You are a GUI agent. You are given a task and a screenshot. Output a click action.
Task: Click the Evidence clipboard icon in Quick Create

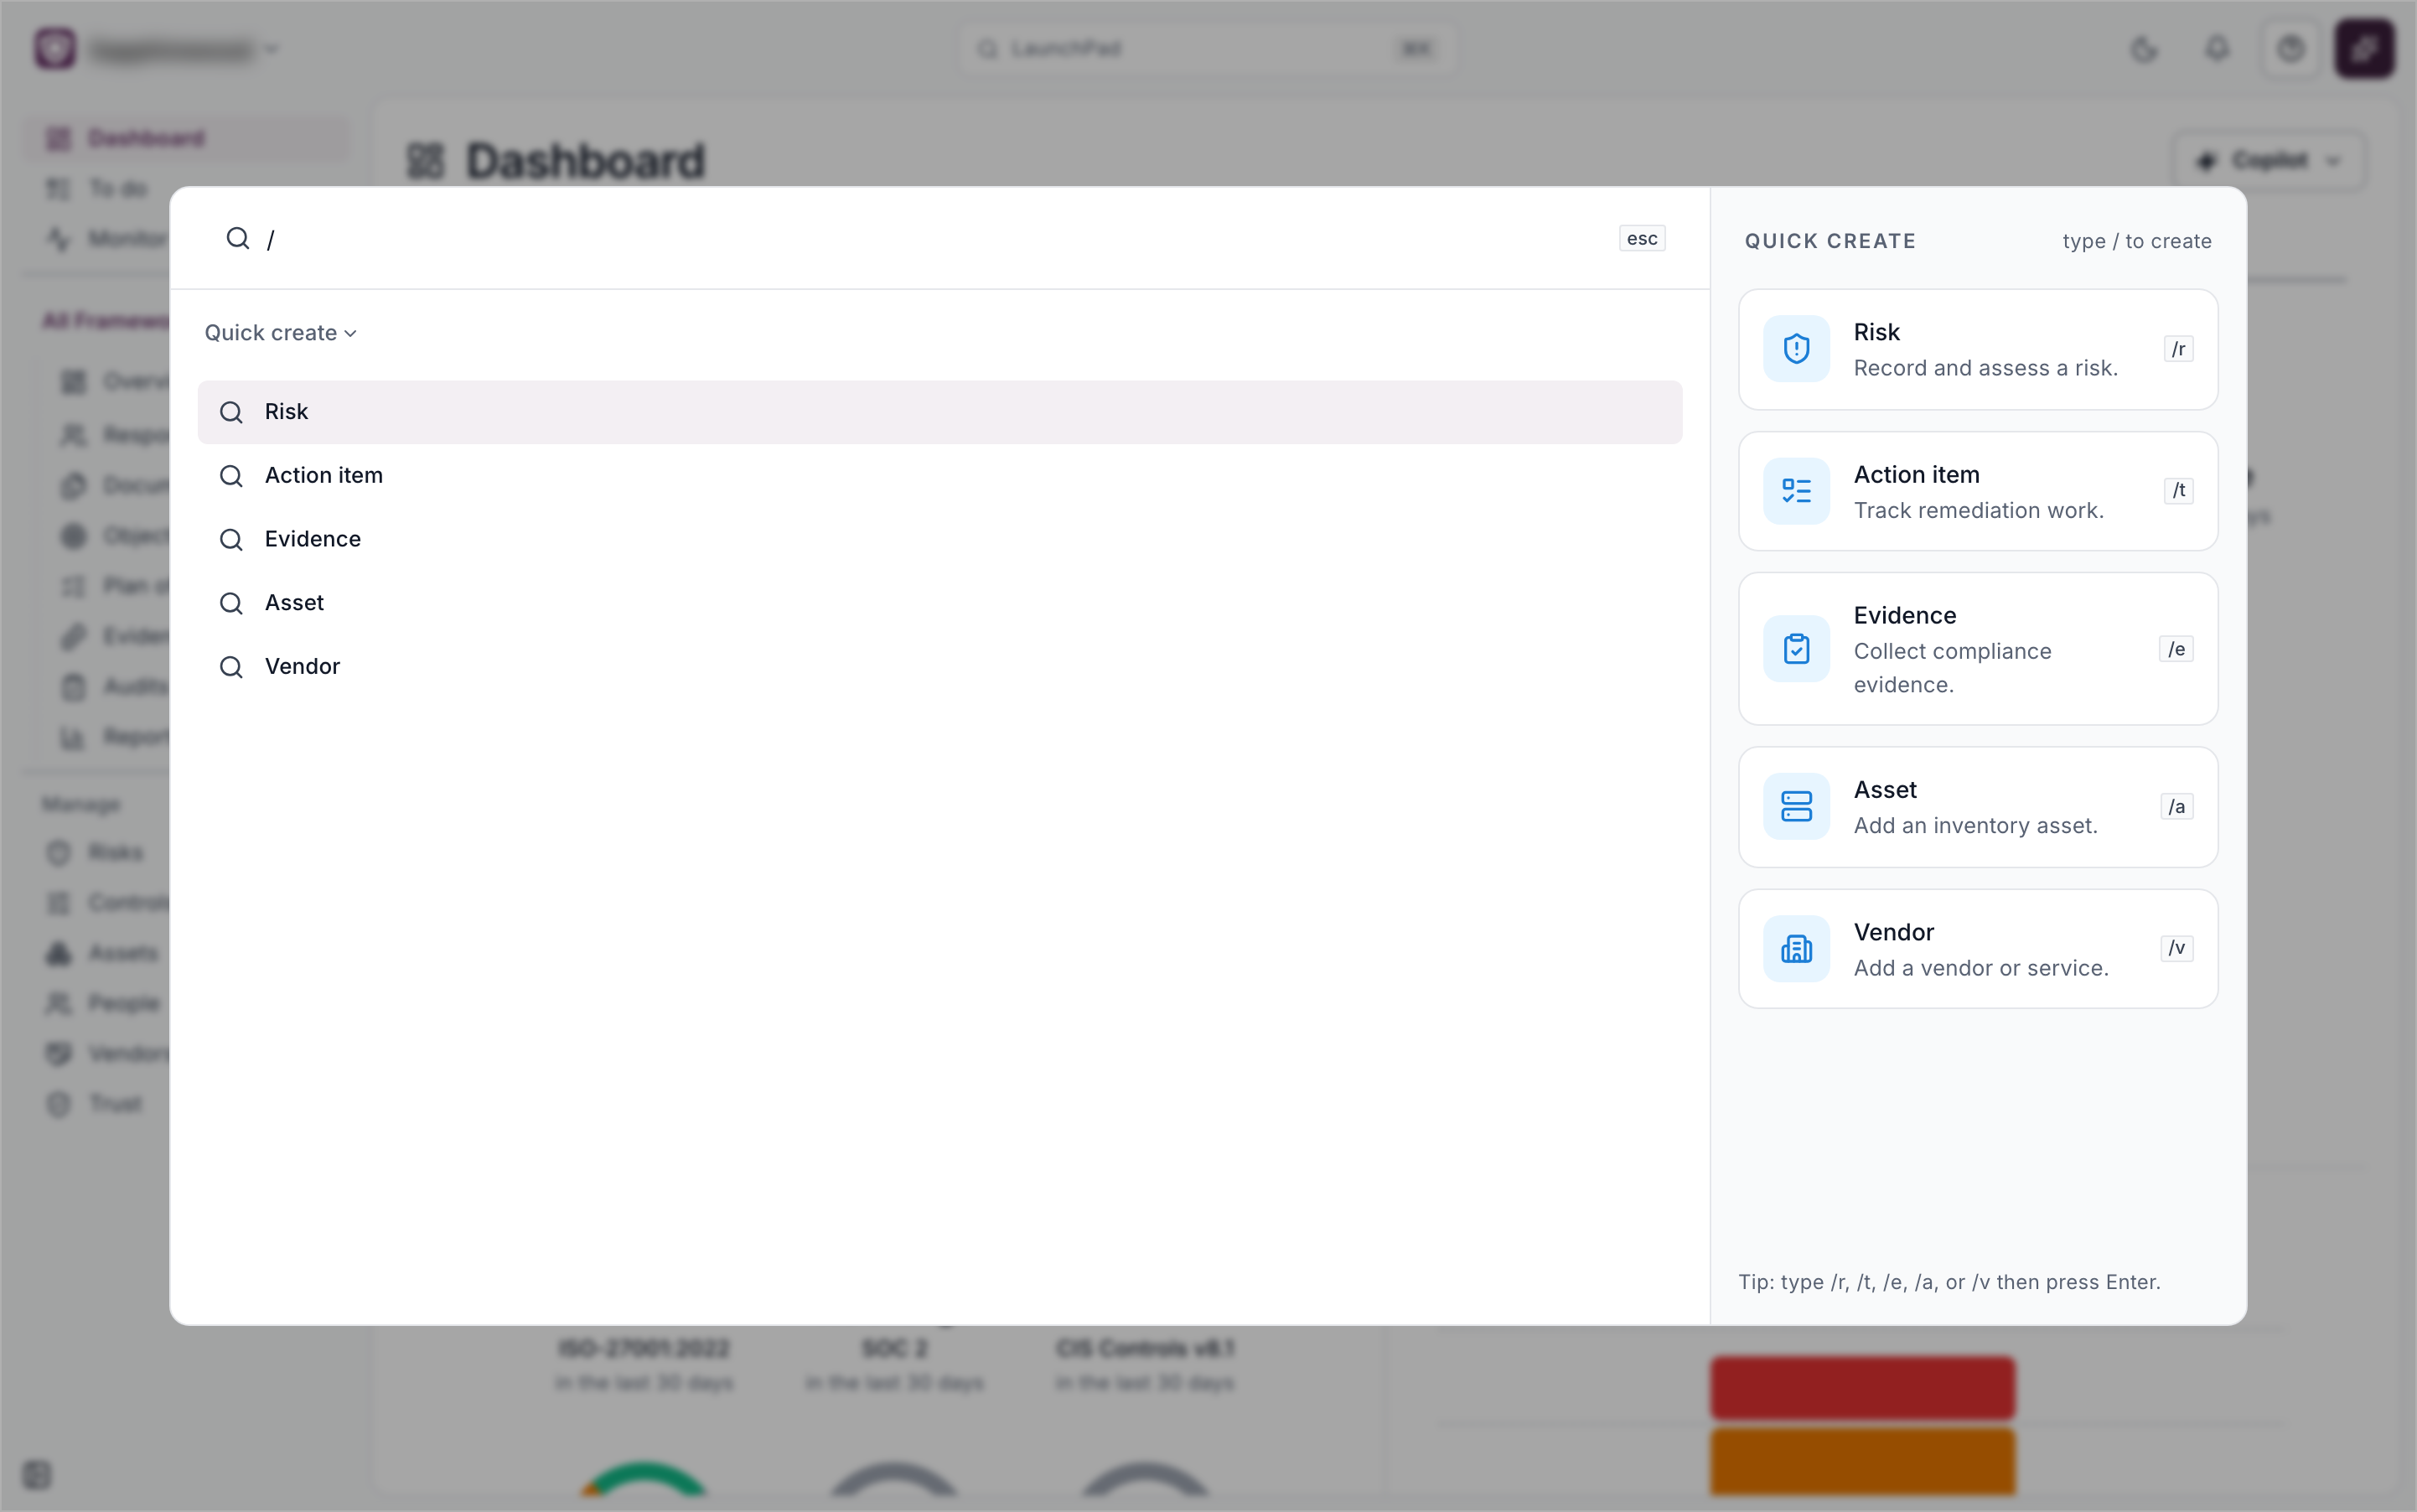point(1796,649)
